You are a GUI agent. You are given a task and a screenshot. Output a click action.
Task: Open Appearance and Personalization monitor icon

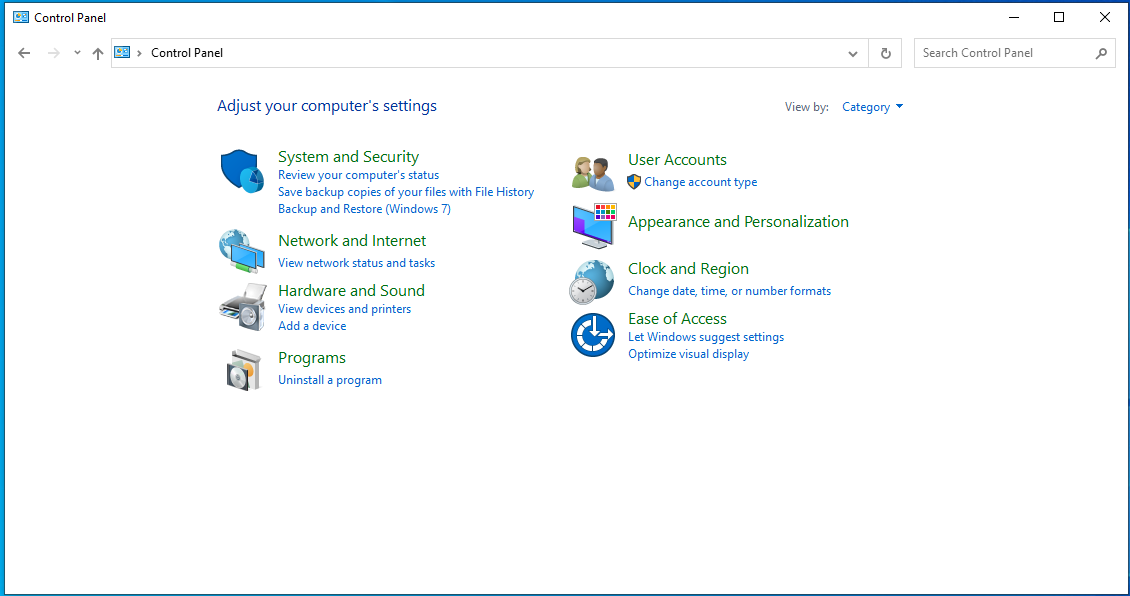click(x=594, y=226)
